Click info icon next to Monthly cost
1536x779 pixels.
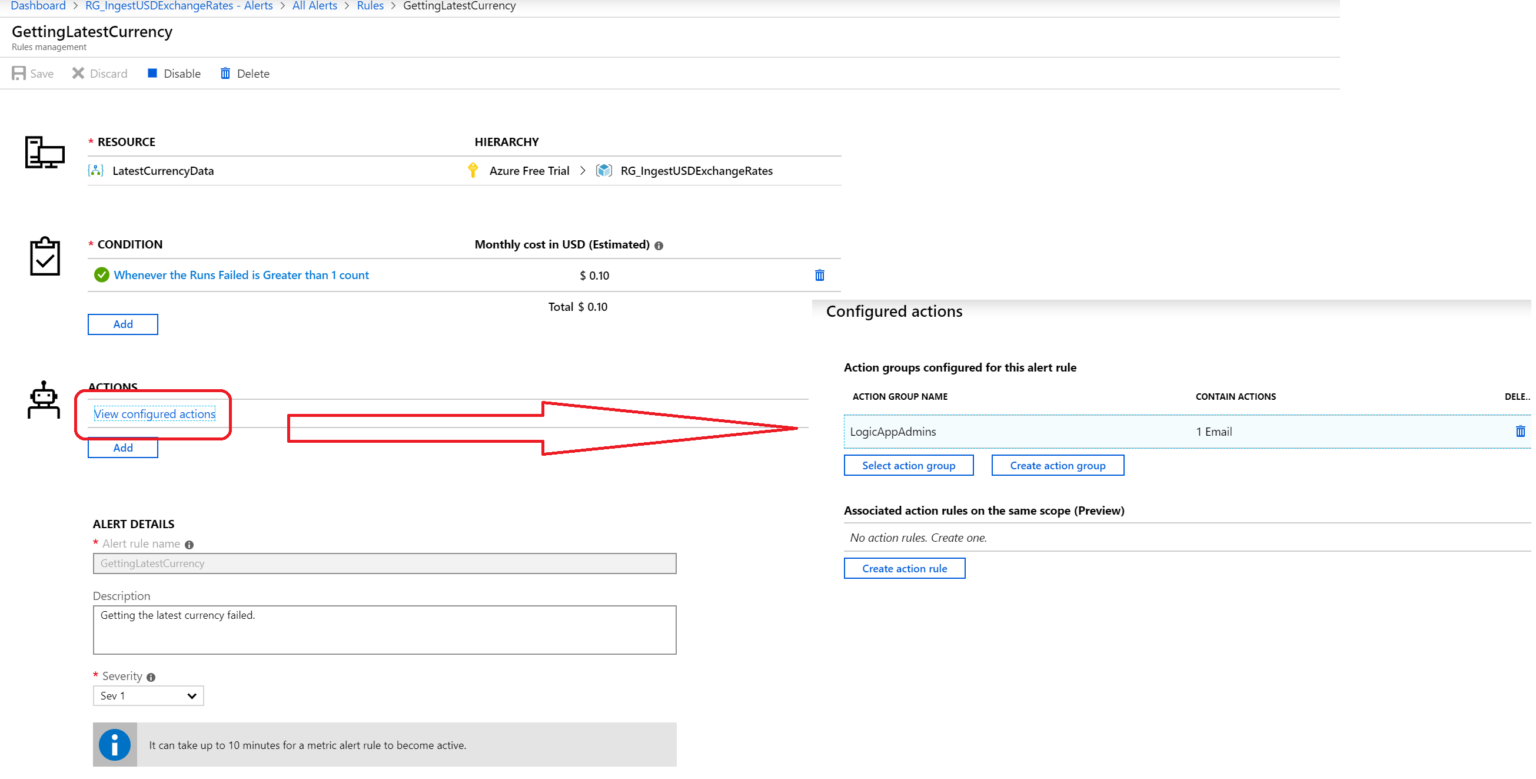coord(659,245)
